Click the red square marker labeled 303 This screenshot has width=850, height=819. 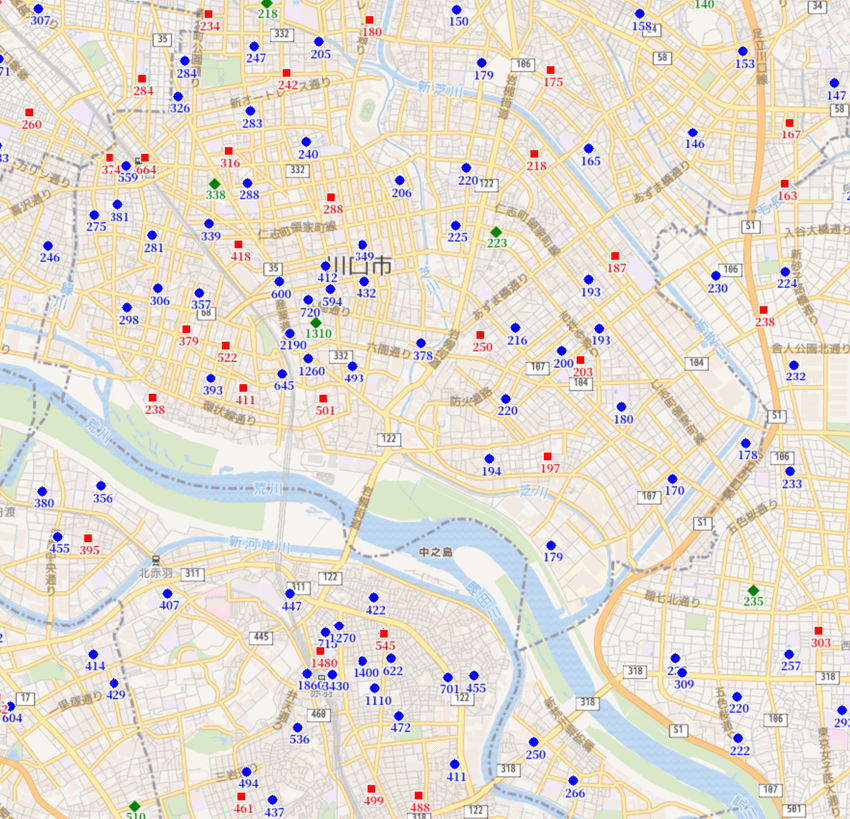(818, 631)
